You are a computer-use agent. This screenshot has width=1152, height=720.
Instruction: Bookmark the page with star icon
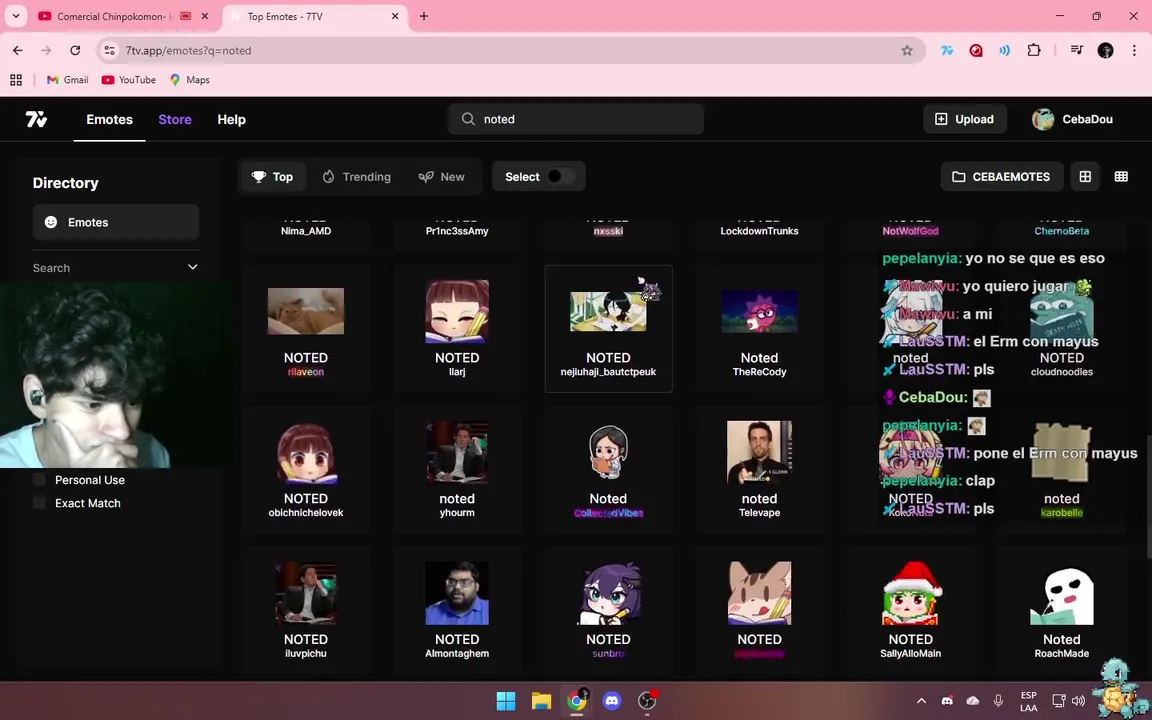[907, 50]
